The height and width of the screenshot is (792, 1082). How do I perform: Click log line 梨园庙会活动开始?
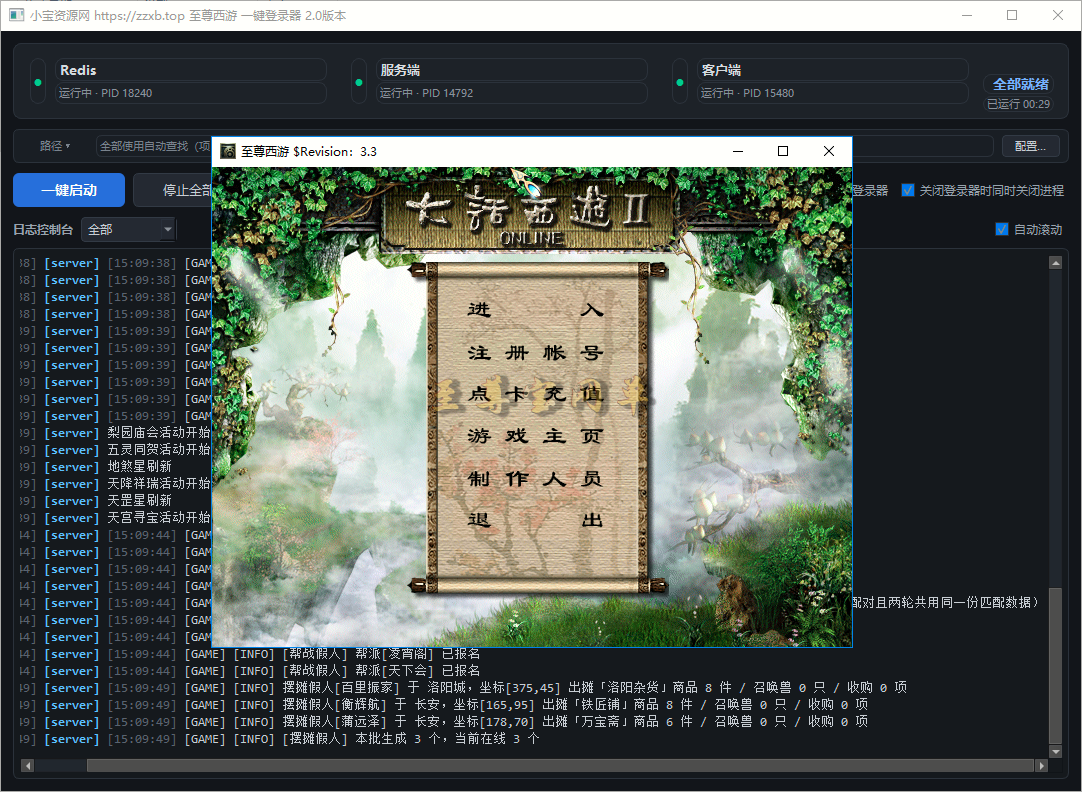(159, 433)
